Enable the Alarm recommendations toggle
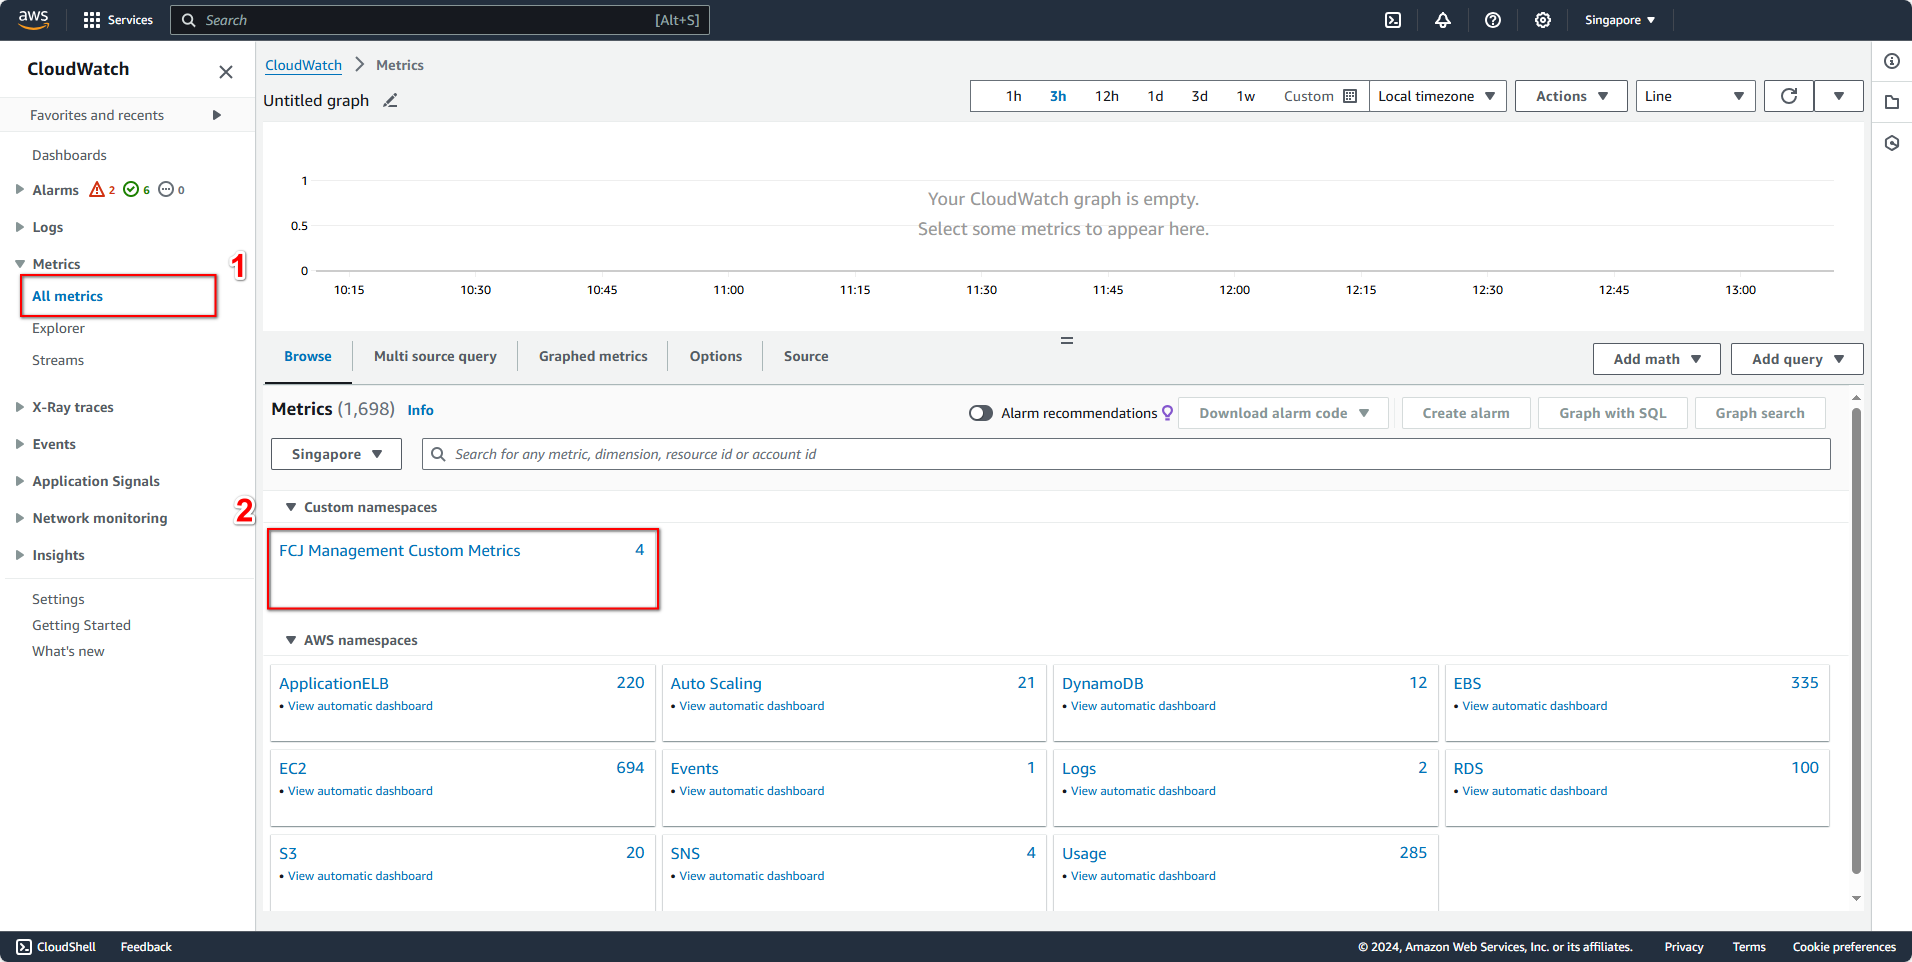 980,413
